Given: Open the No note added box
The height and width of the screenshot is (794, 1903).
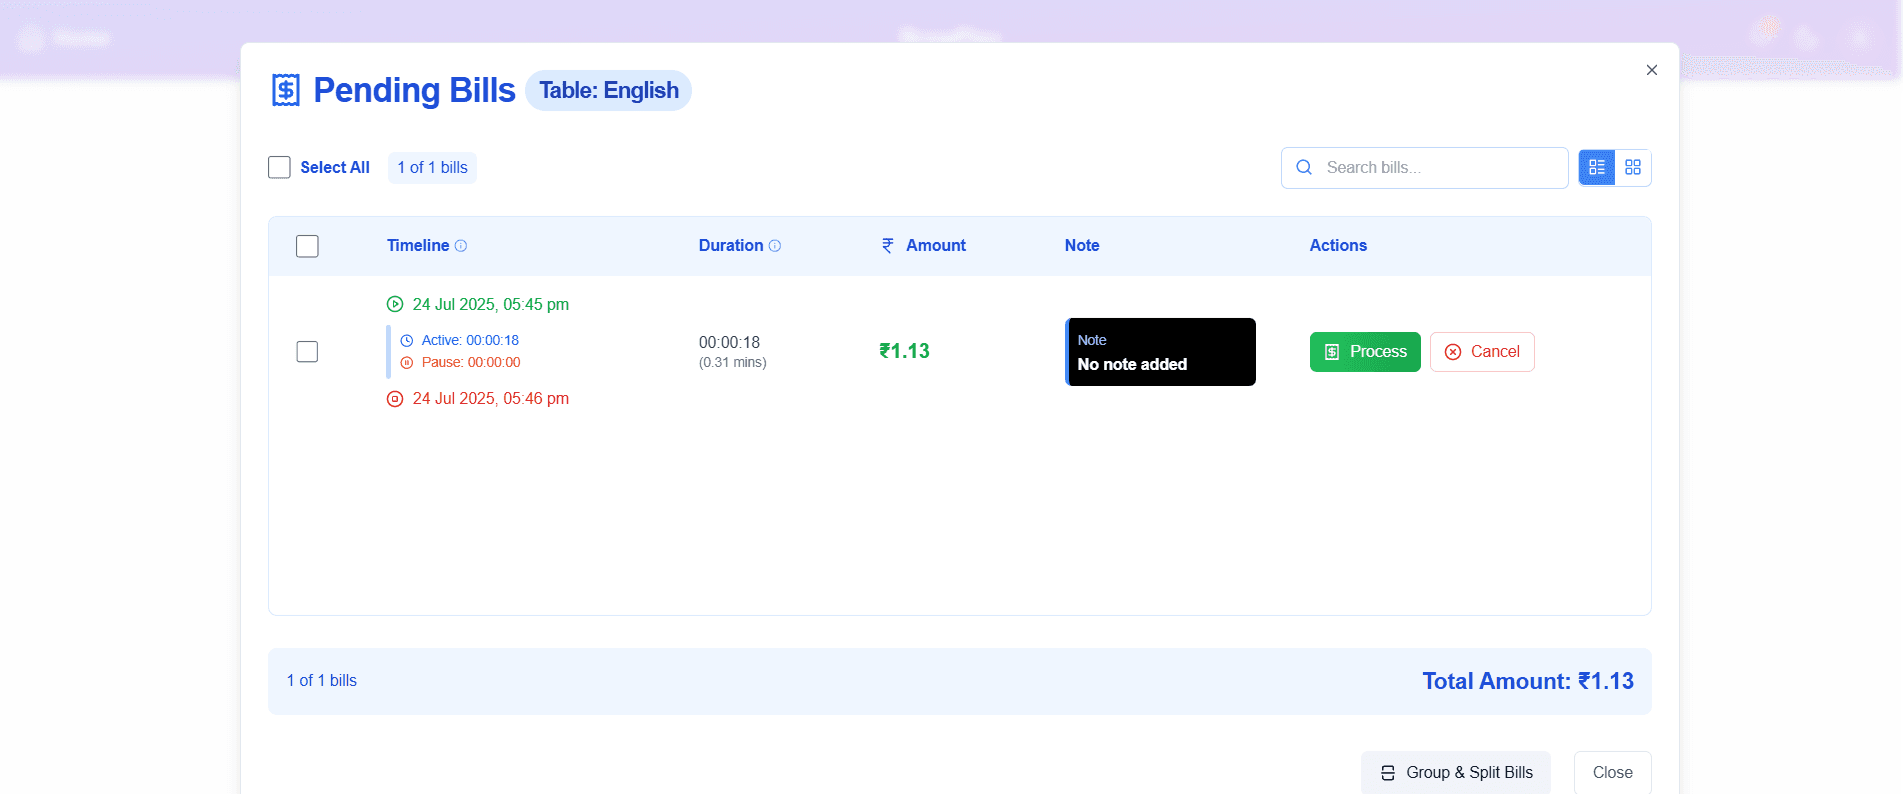Looking at the screenshot, I should [x=1161, y=352].
